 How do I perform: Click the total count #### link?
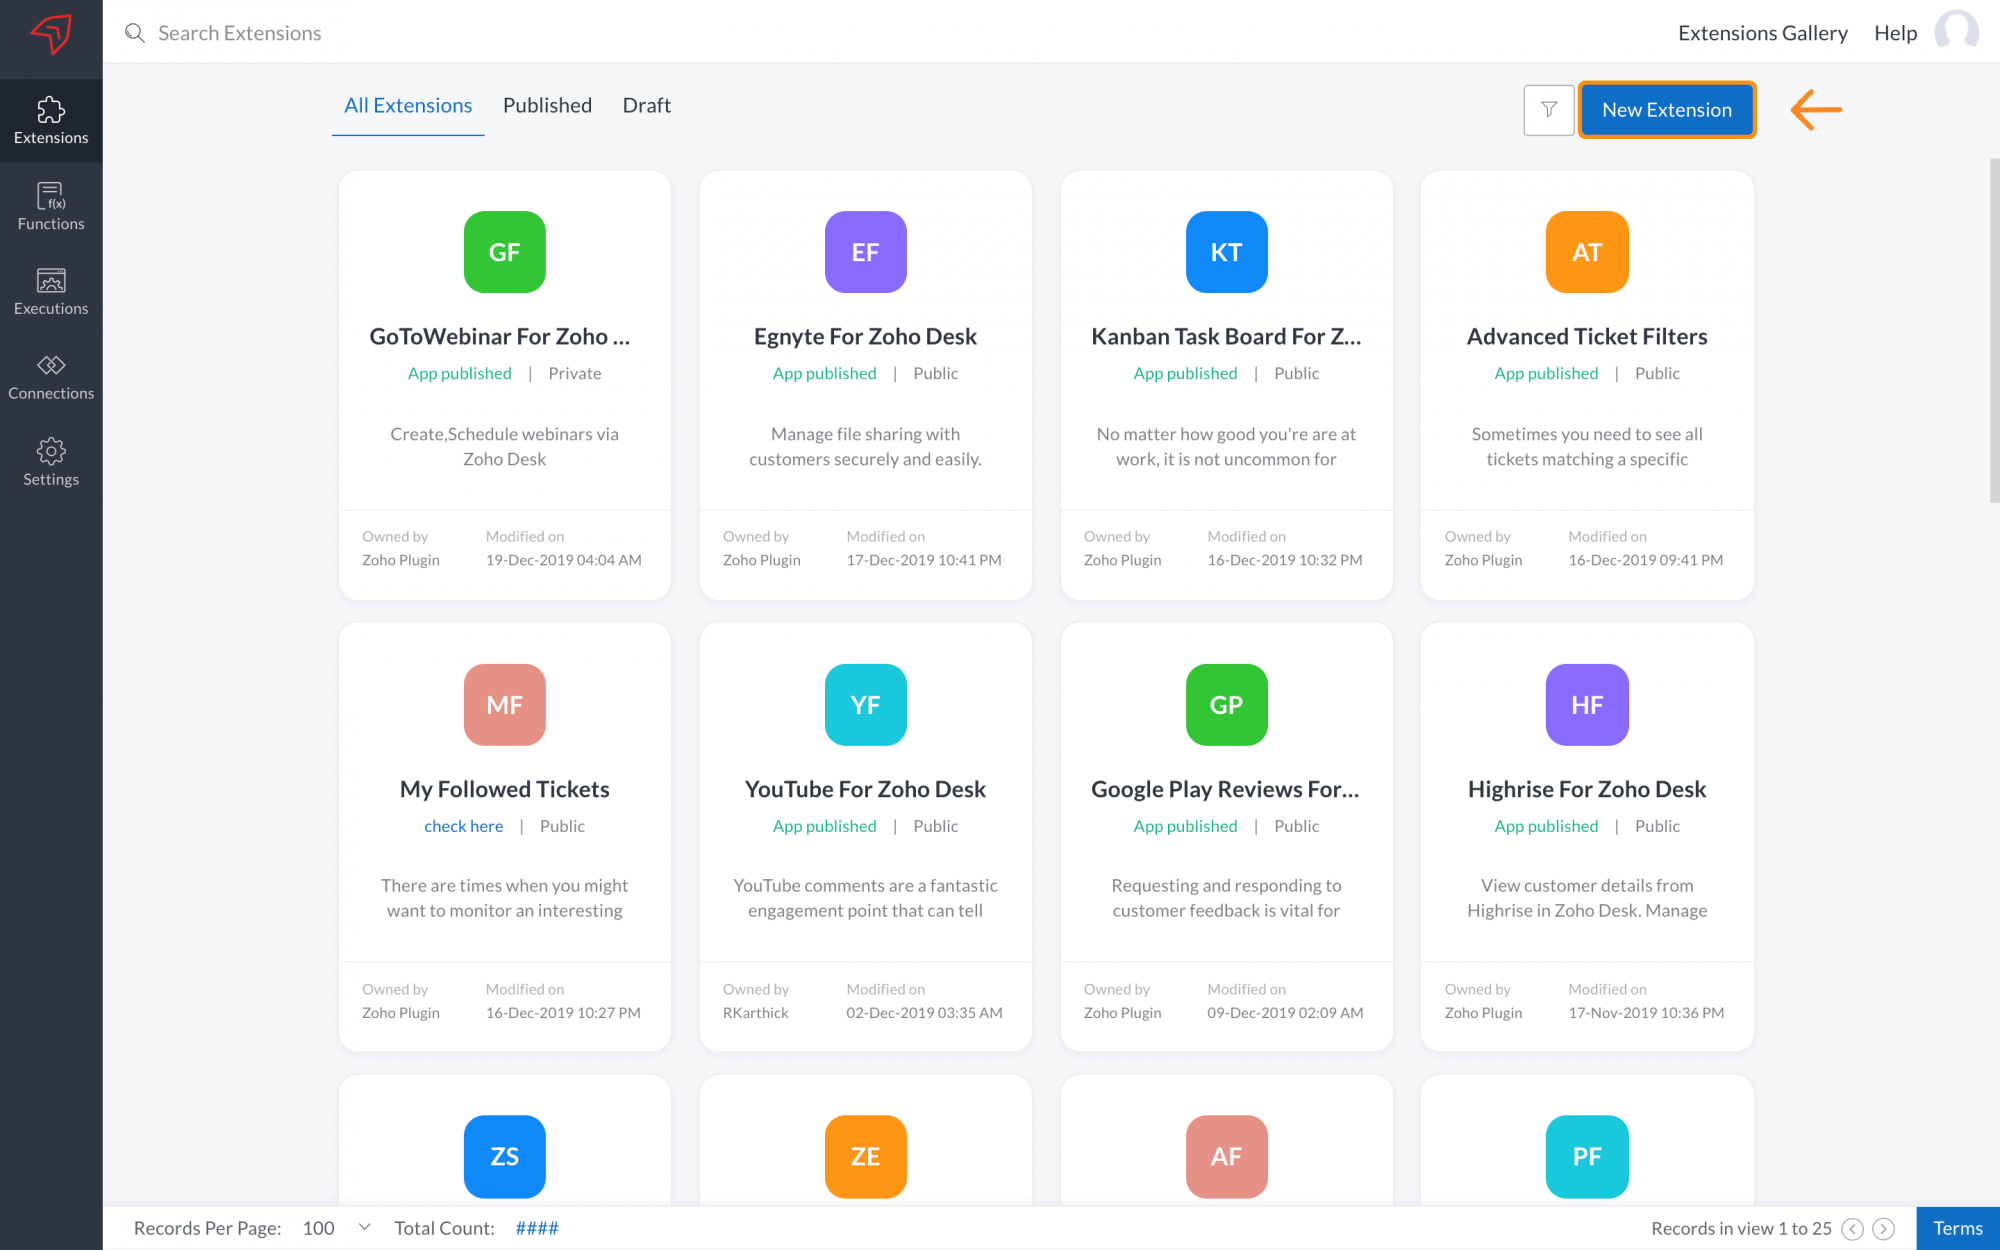[x=537, y=1228]
